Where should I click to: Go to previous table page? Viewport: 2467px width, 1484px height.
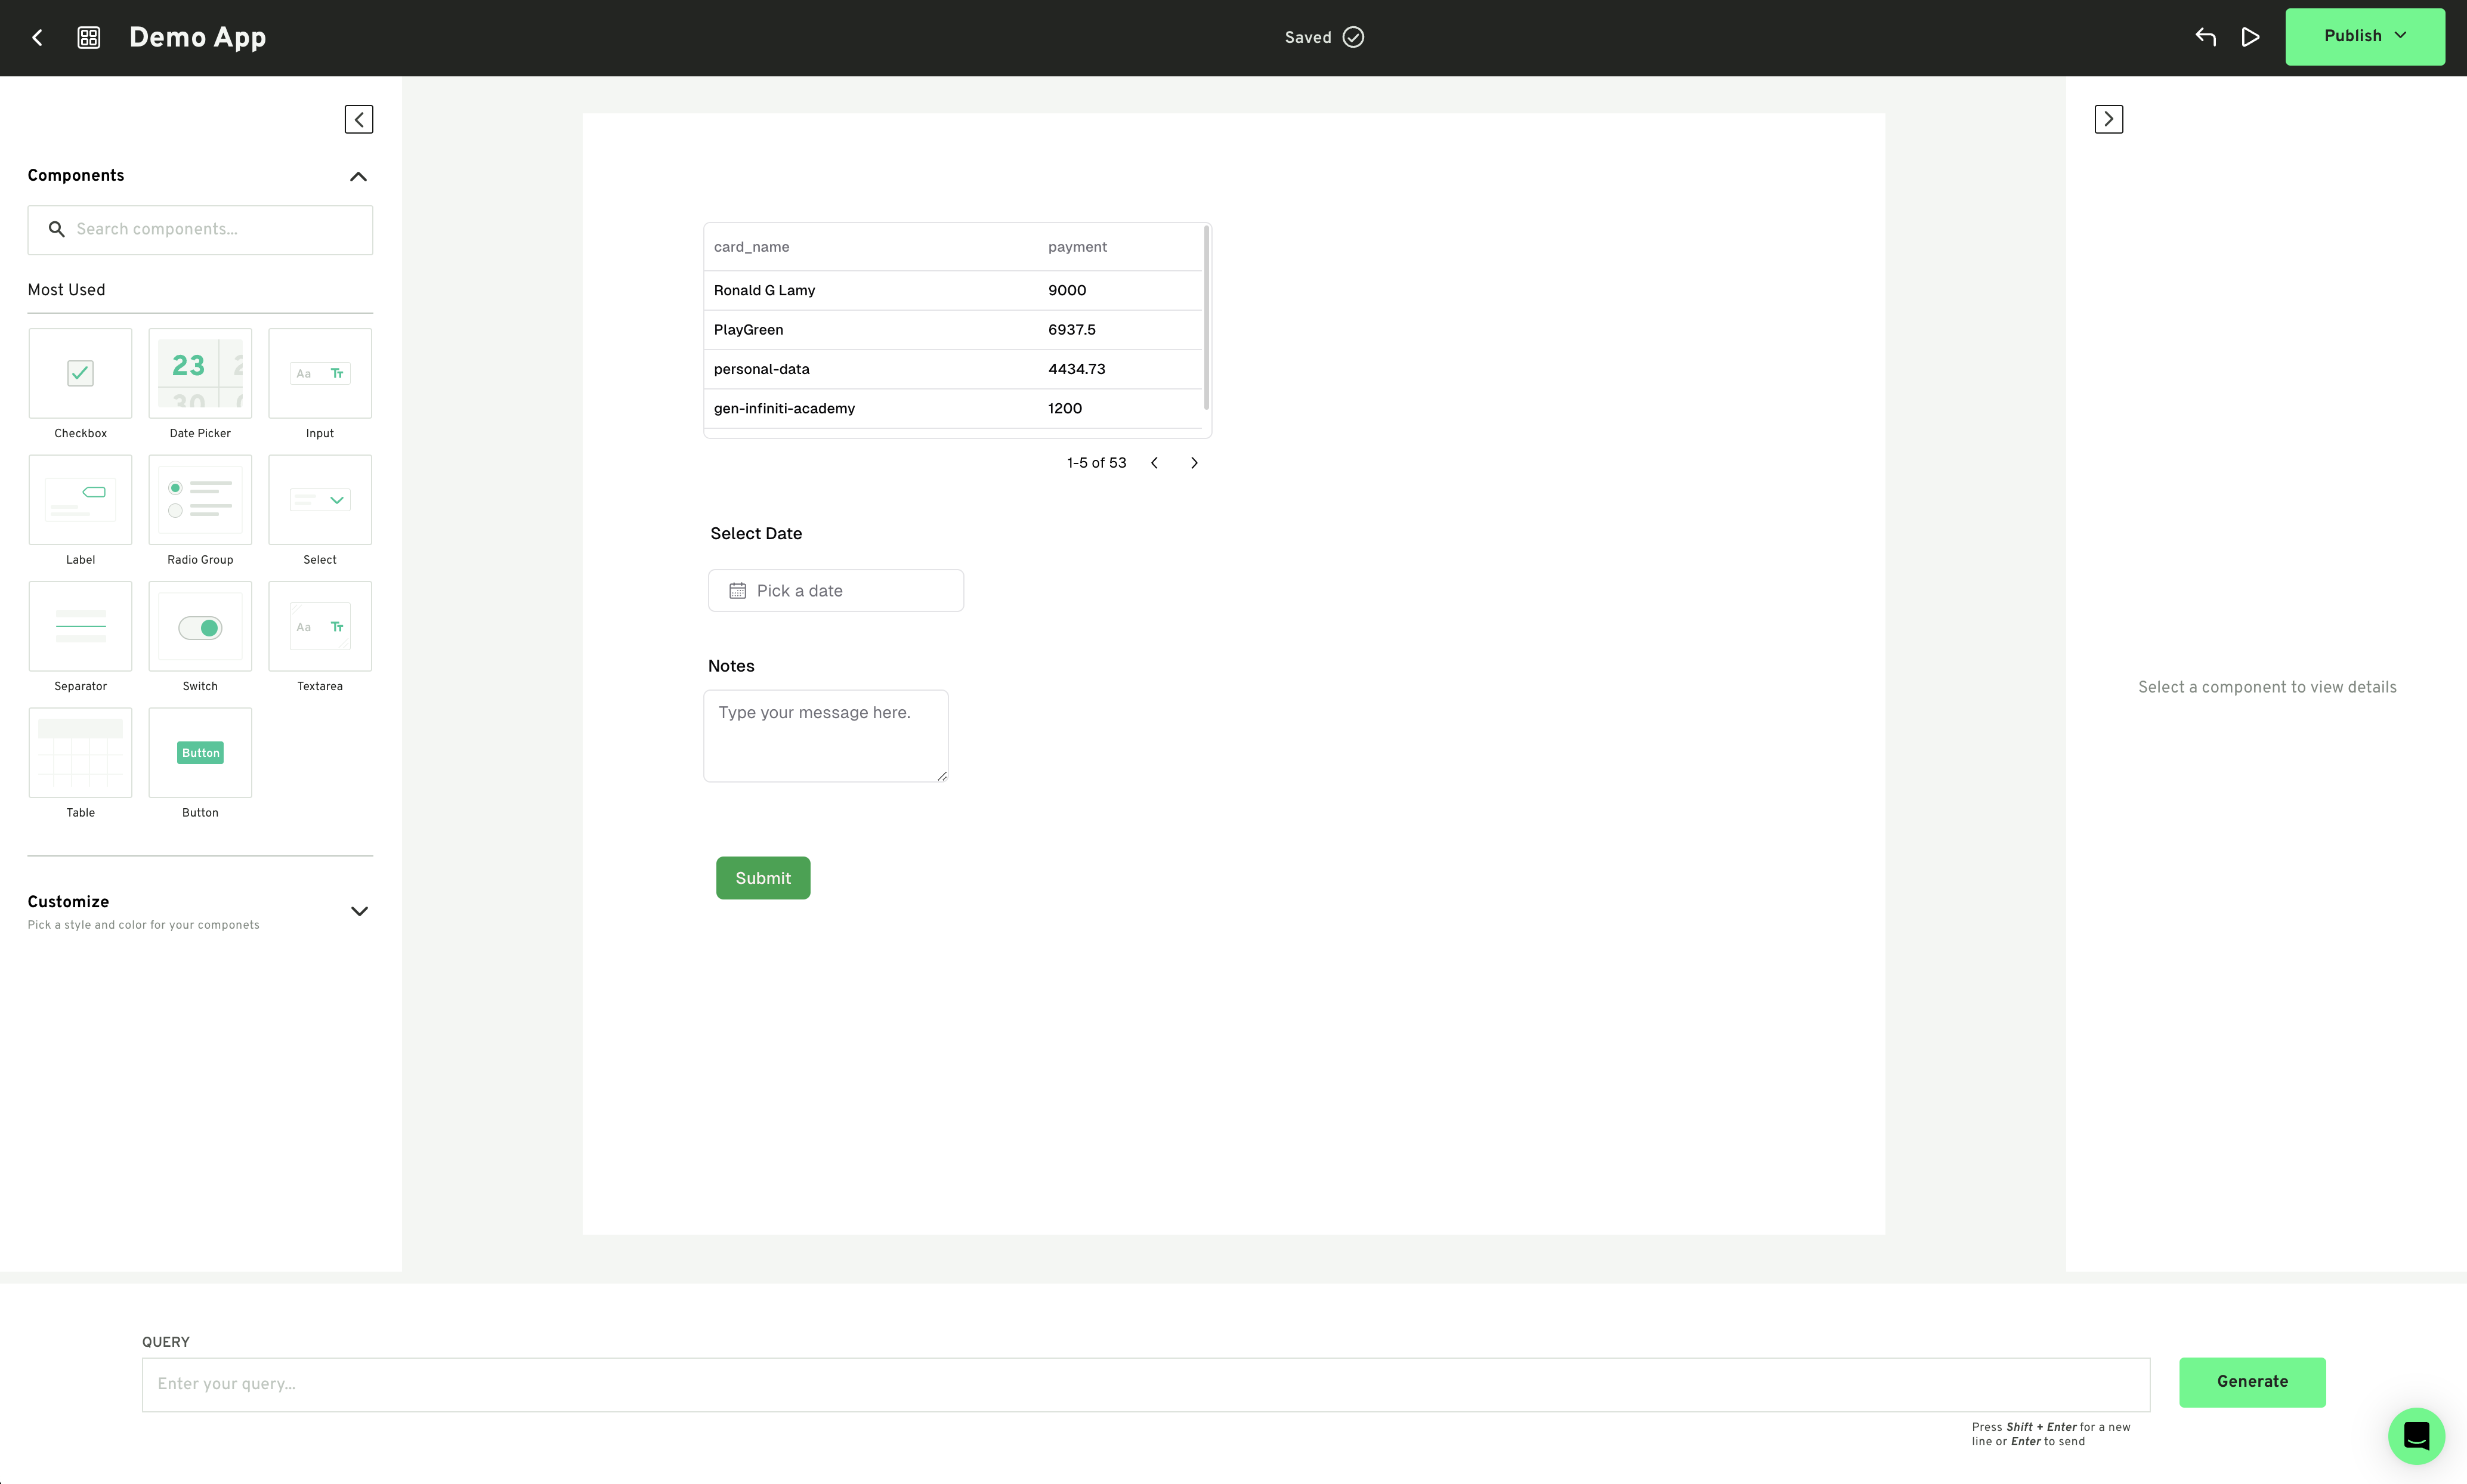tap(1154, 463)
